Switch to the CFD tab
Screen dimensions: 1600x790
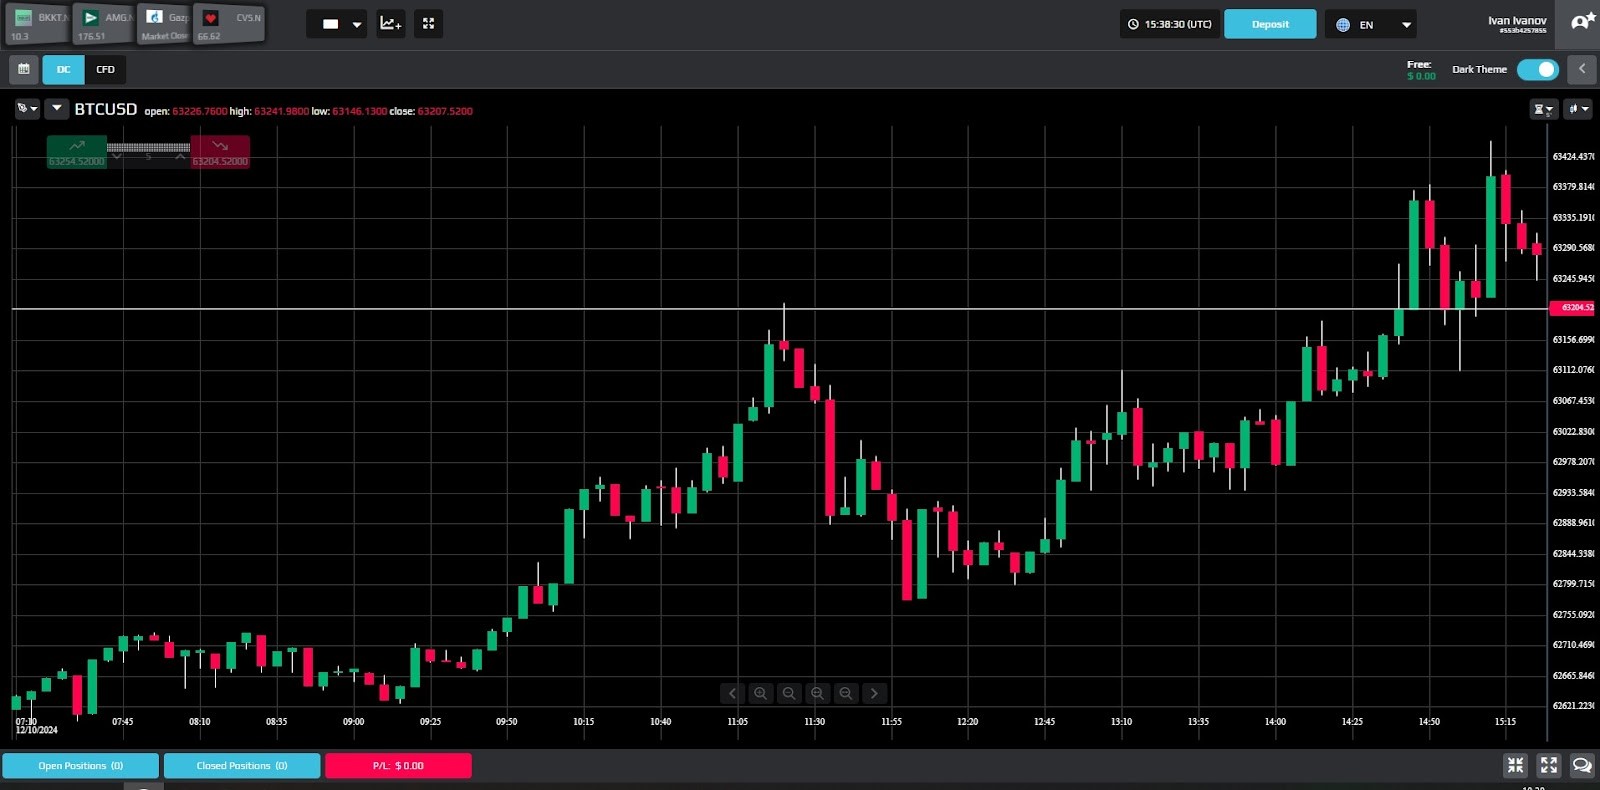pos(106,69)
